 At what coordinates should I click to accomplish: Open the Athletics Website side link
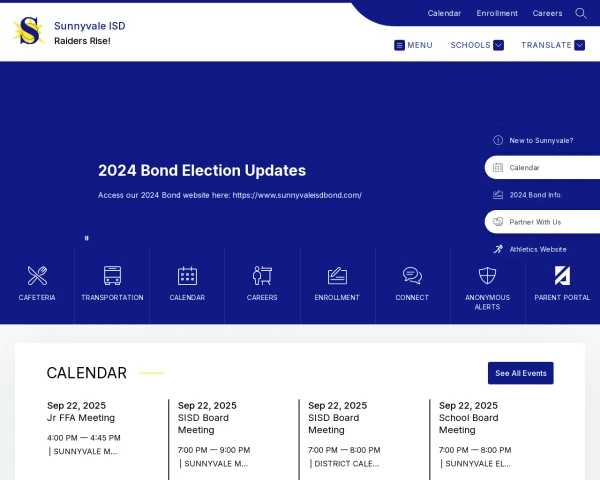point(538,249)
